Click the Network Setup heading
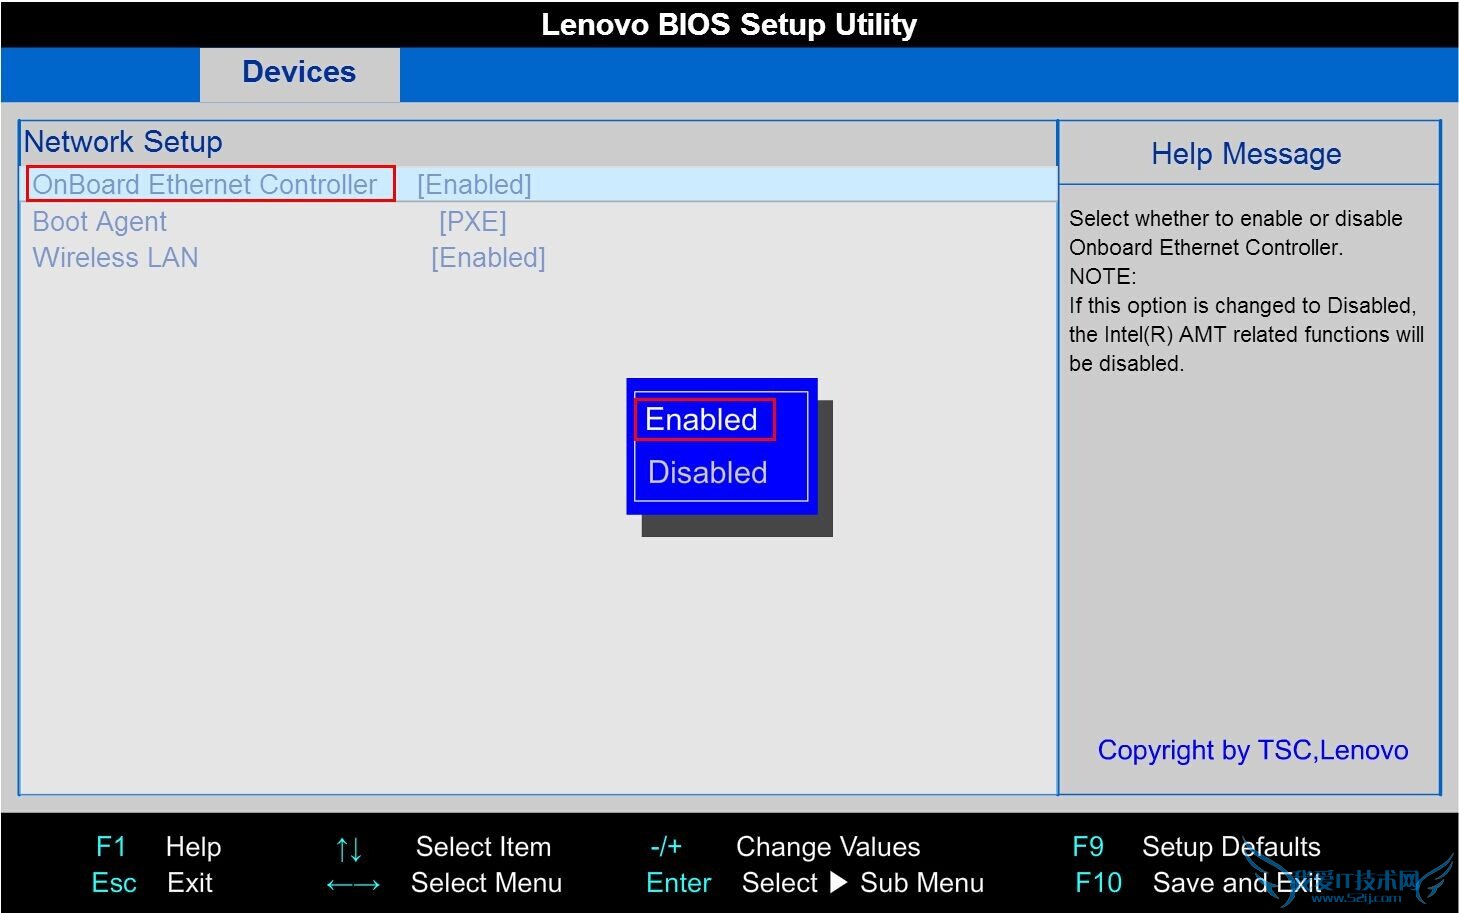1459x913 pixels. click(x=123, y=142)
